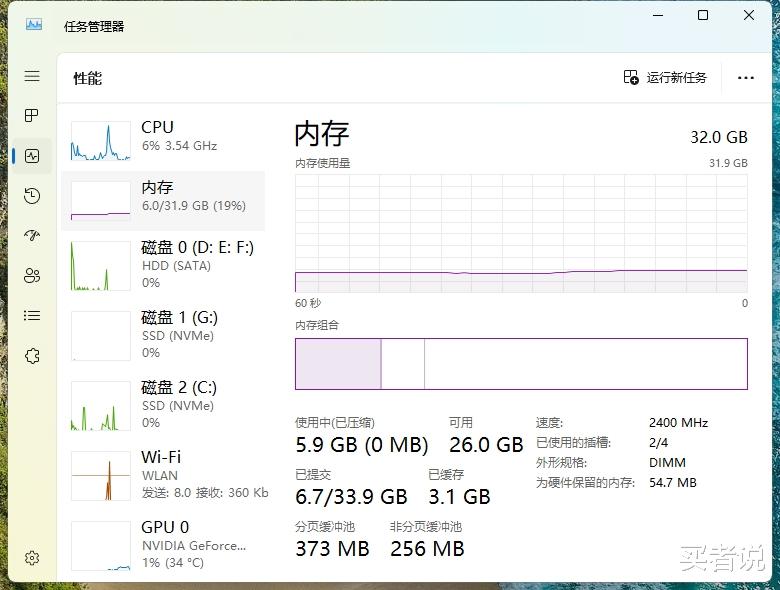Click the 运行新任务 button
The image size is (780, 590).
click(x=665, y=77)
